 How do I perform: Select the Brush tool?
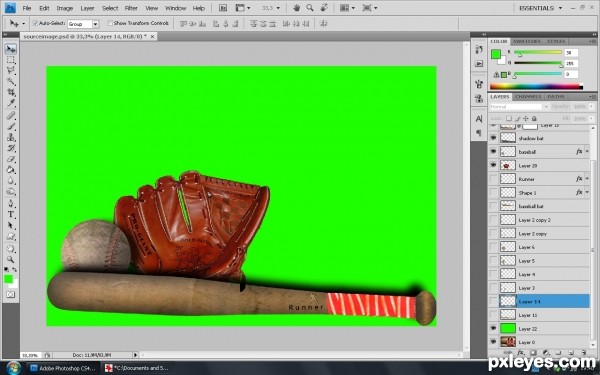(x=11, y=127)
